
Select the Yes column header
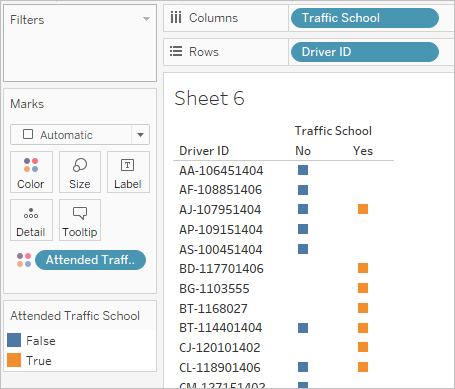click(x=363, y=151)
